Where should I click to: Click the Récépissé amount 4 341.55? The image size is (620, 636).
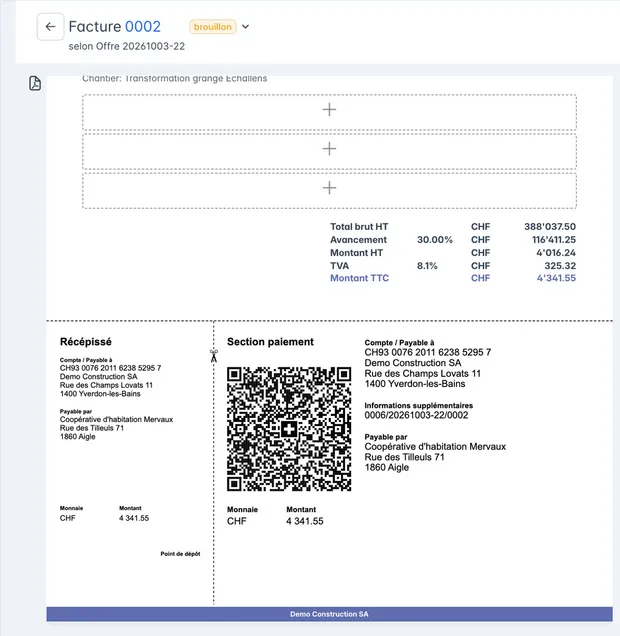134,518
